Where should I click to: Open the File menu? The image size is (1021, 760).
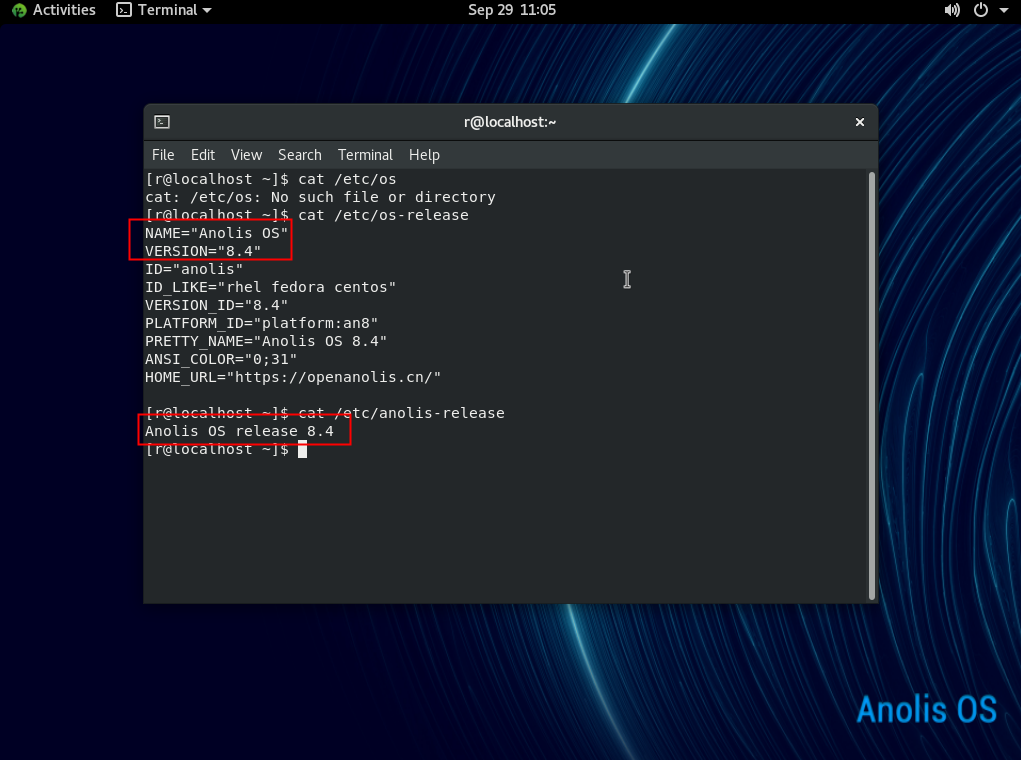(163, 155)
